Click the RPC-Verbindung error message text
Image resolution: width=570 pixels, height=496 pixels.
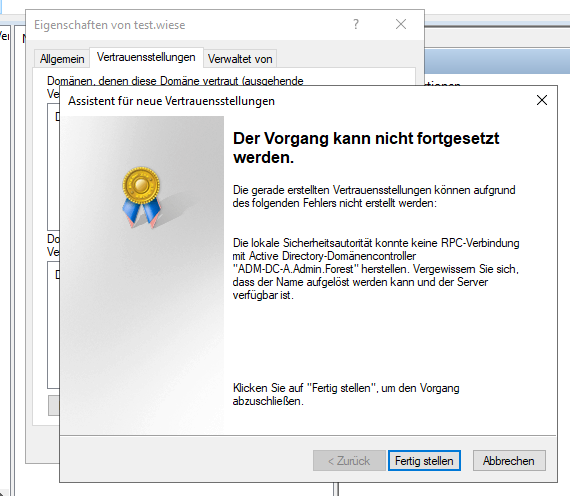(376, 269)
